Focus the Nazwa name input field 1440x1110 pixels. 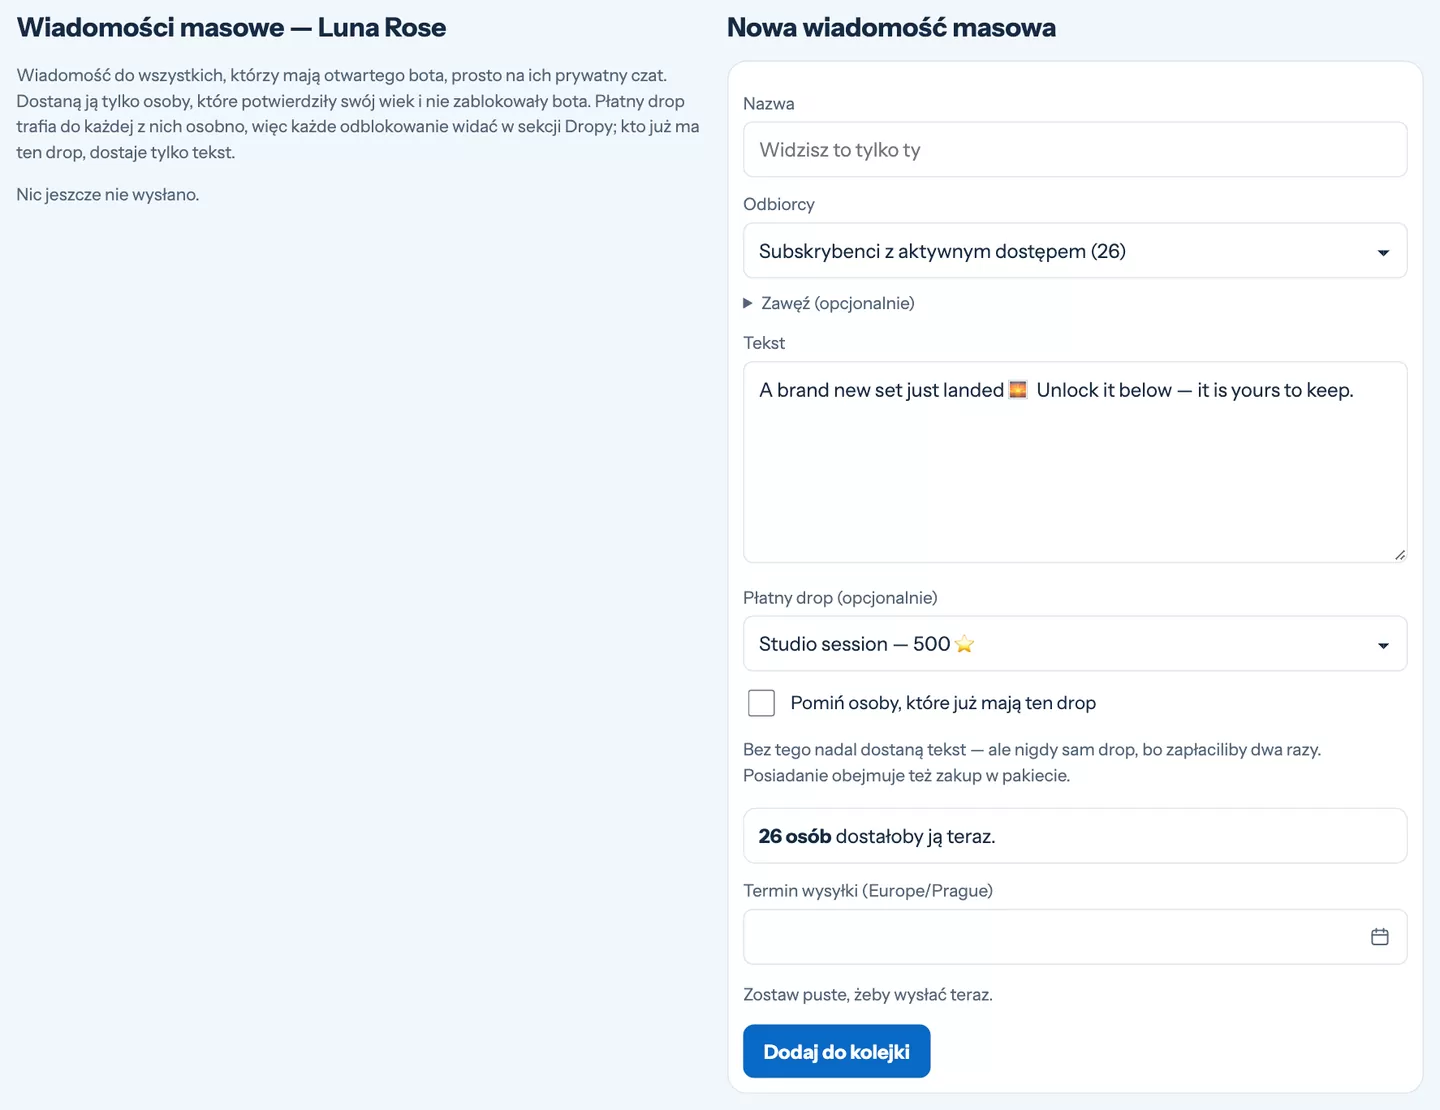(x=1075, y=150)
